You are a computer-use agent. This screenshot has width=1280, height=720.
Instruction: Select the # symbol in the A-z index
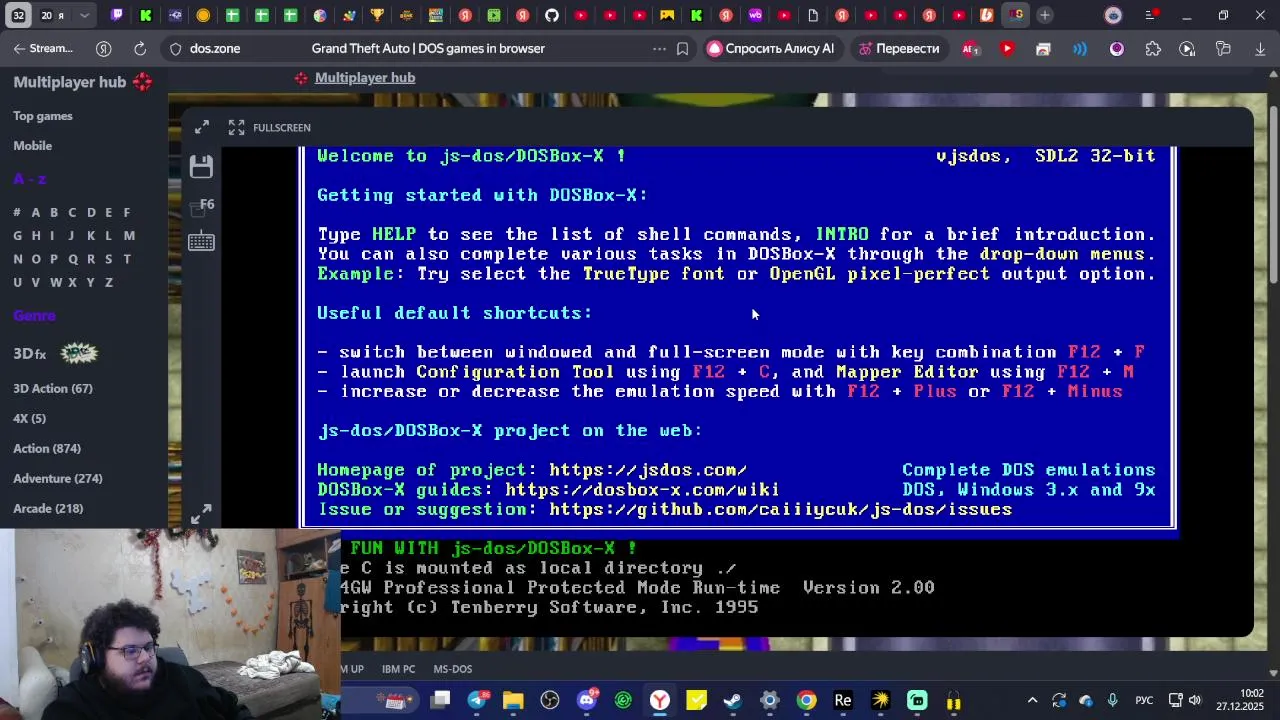coord(17,212)
